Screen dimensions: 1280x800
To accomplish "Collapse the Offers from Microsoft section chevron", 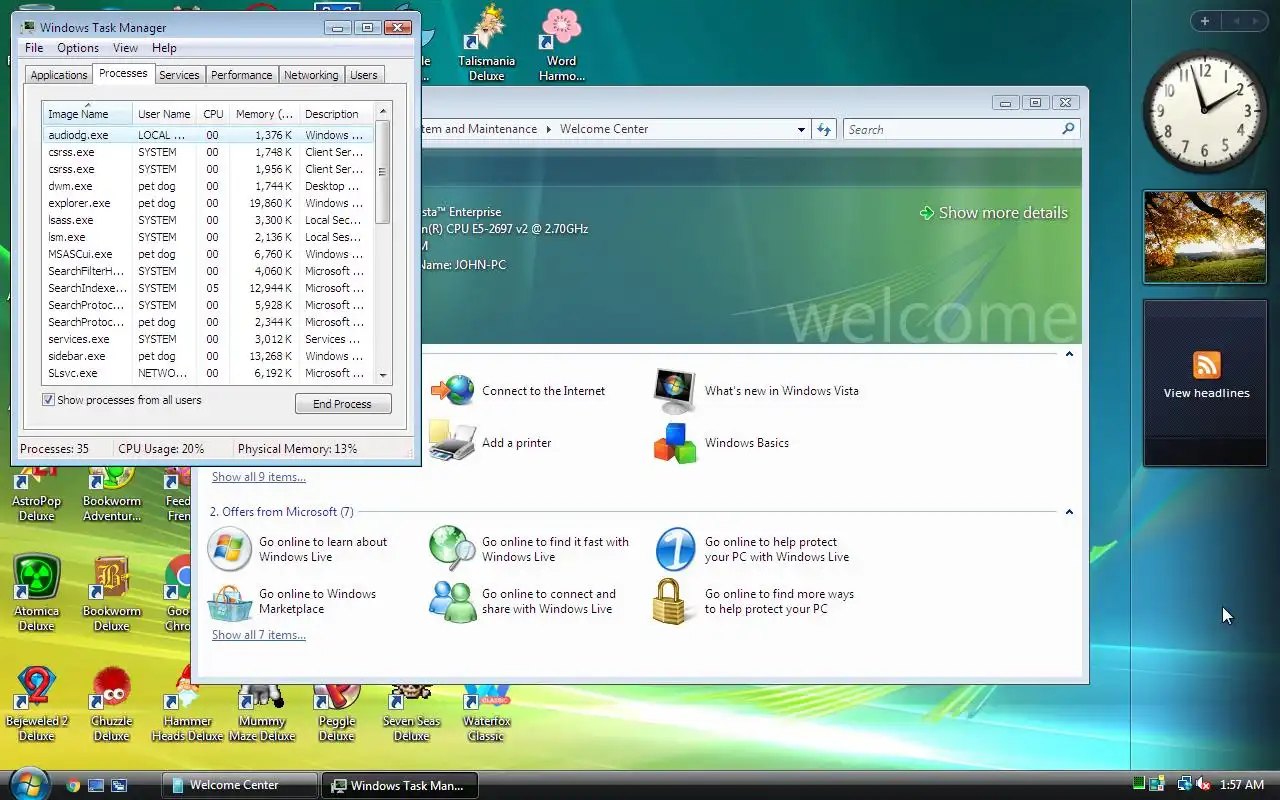I will pyautogui.click(x=1069, y=512).
